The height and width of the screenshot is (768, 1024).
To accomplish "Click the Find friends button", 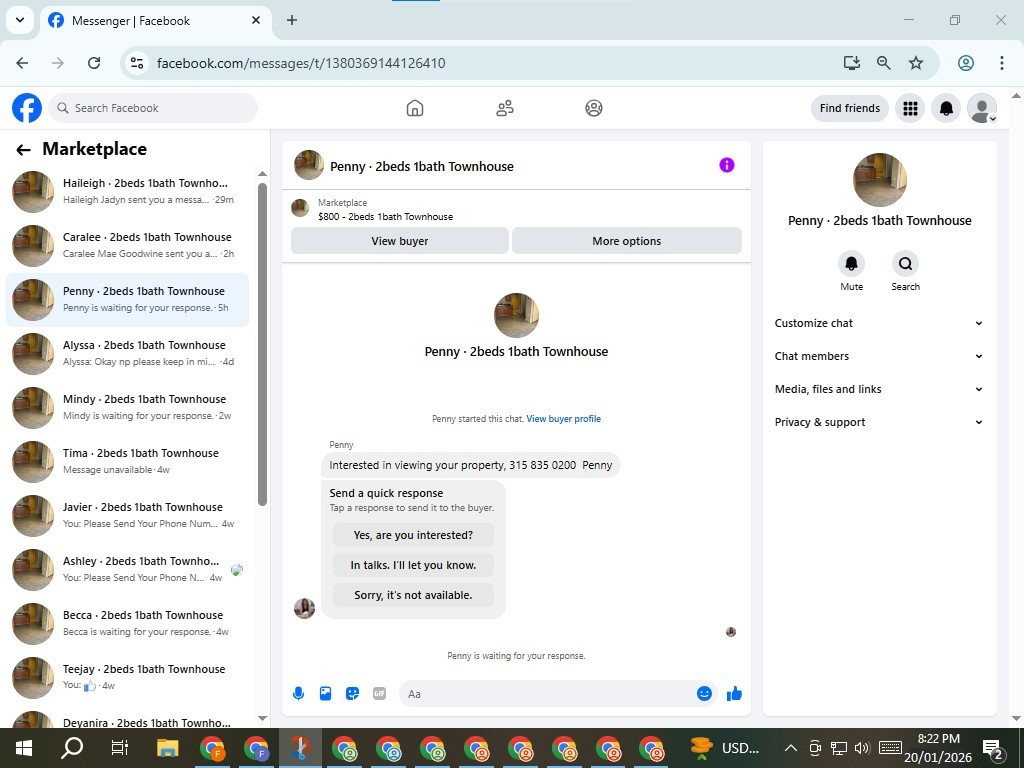I will 850,108.
